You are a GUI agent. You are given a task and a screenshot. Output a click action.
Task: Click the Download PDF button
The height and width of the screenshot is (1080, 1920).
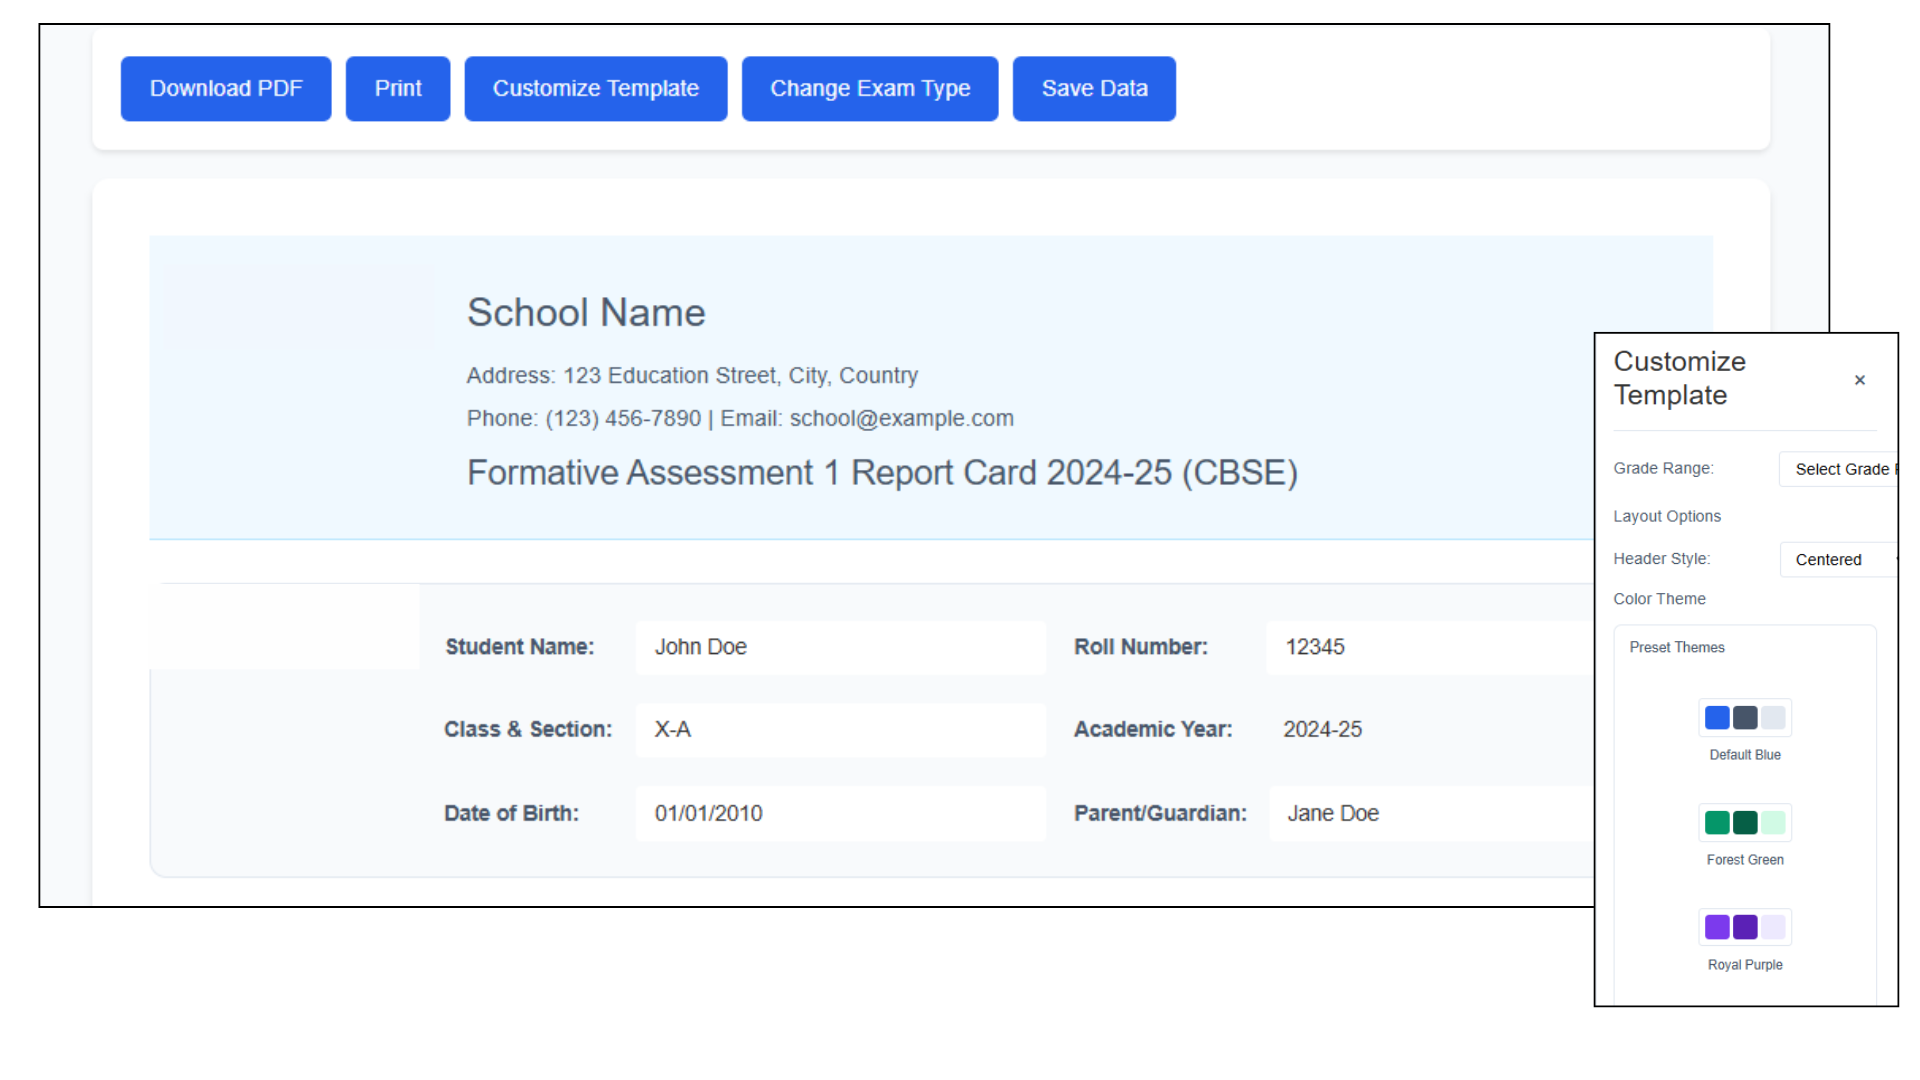click(x=226, y=89)
